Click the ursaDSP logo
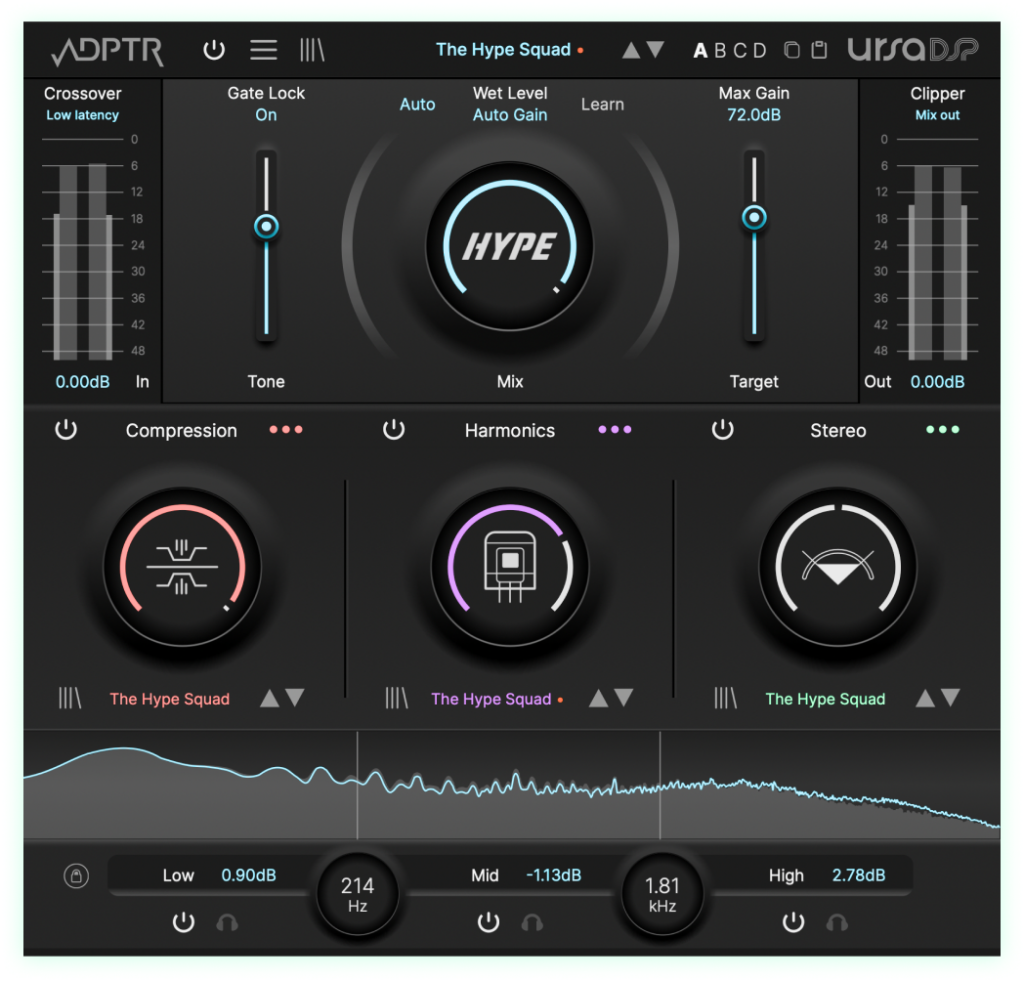Viewport: 1024px width, 981px height. [x=912, y=50]
